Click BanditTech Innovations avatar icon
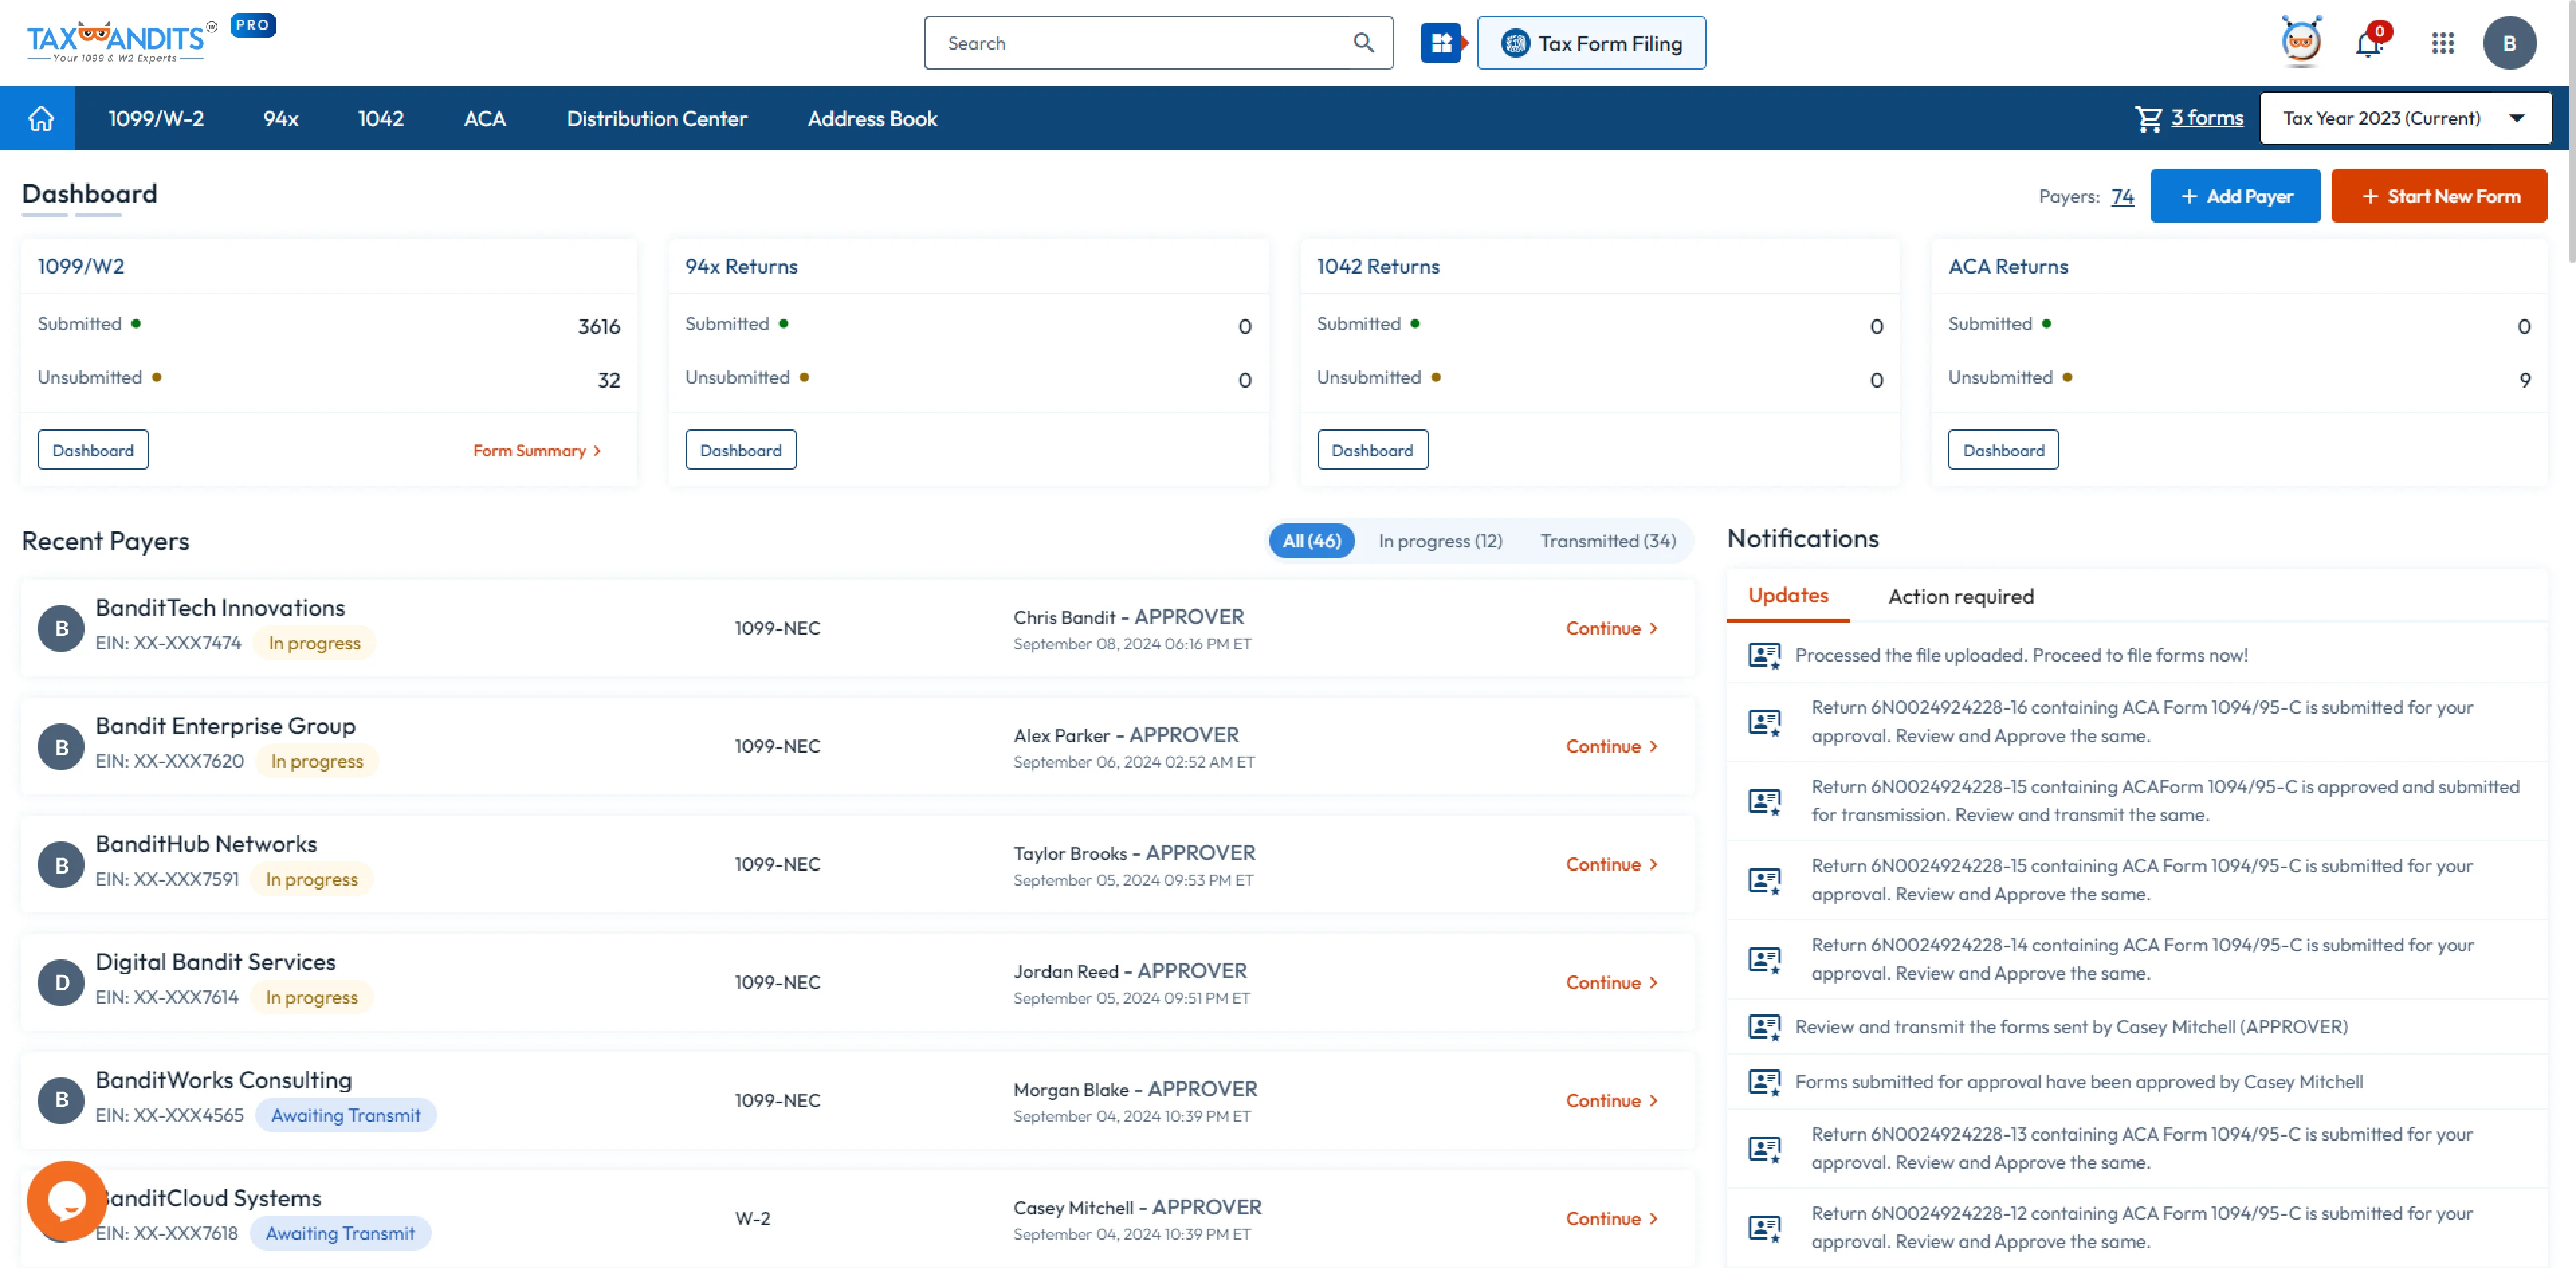Screen dimensions: 2576x1268 point(61,628)
